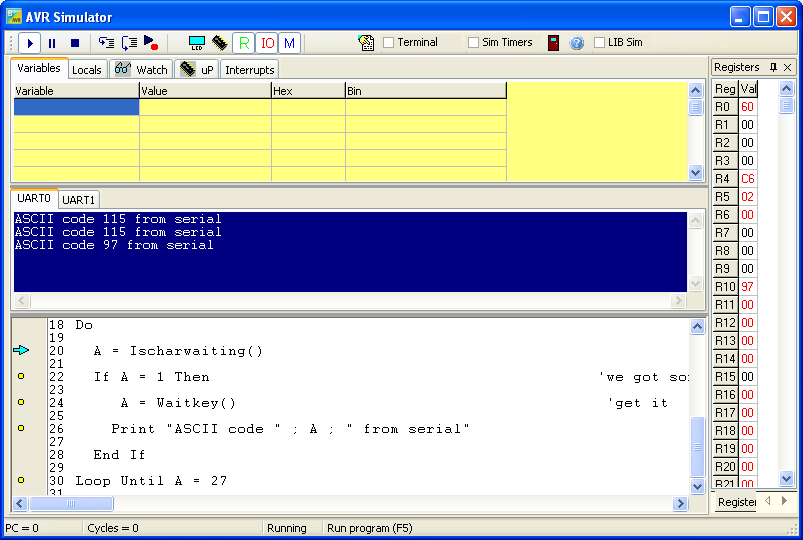The height and width of the screenshot is (540, 803).
Task: Open the Locals tab
Action: point(87,70)
